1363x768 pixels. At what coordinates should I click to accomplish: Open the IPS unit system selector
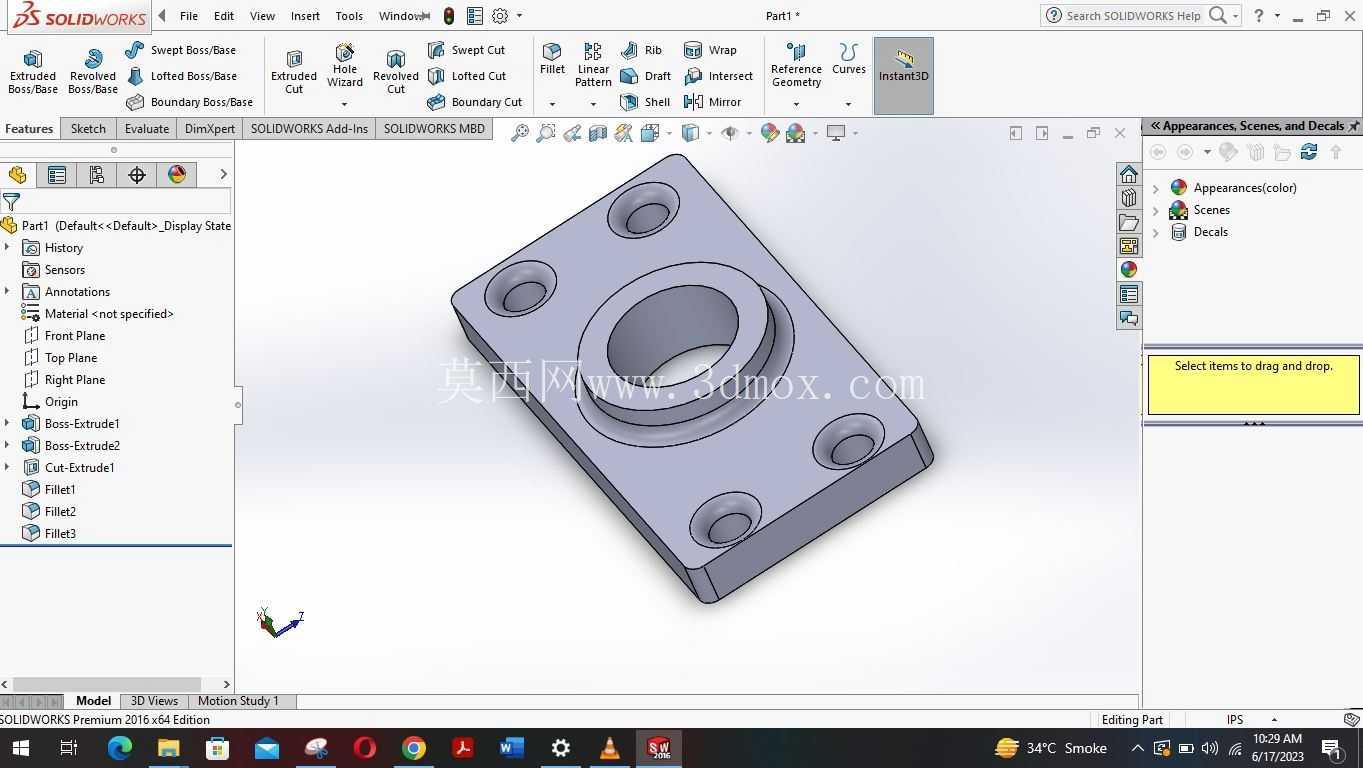(x=1236, y=720)
